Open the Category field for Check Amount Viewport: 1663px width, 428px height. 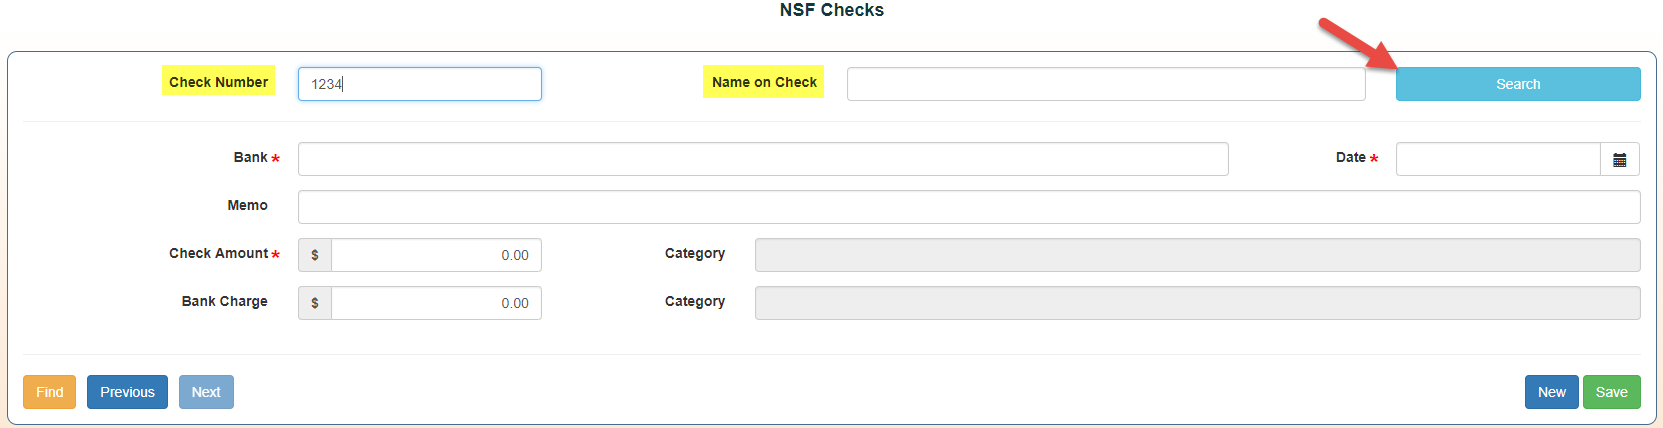(x=1197, y=255)
